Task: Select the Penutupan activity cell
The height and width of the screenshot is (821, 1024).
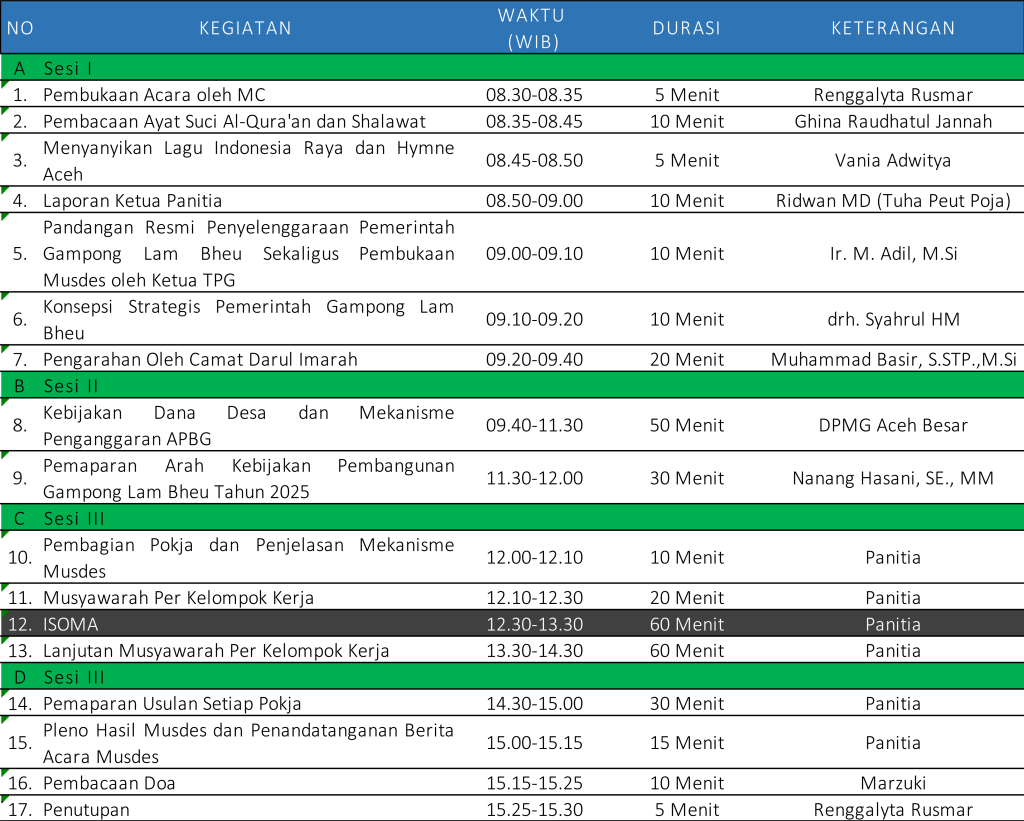Action: click(x=86, y=809)
